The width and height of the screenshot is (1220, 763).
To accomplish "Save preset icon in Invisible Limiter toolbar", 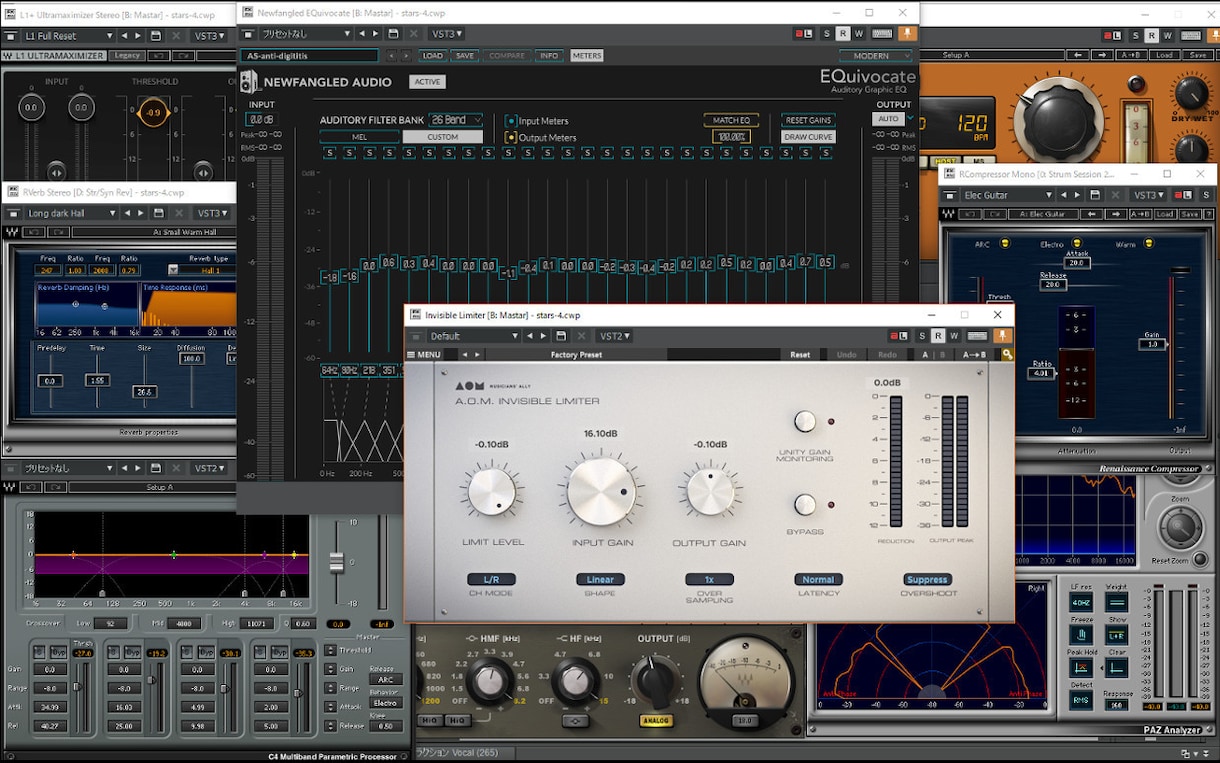I will (561, 336).
